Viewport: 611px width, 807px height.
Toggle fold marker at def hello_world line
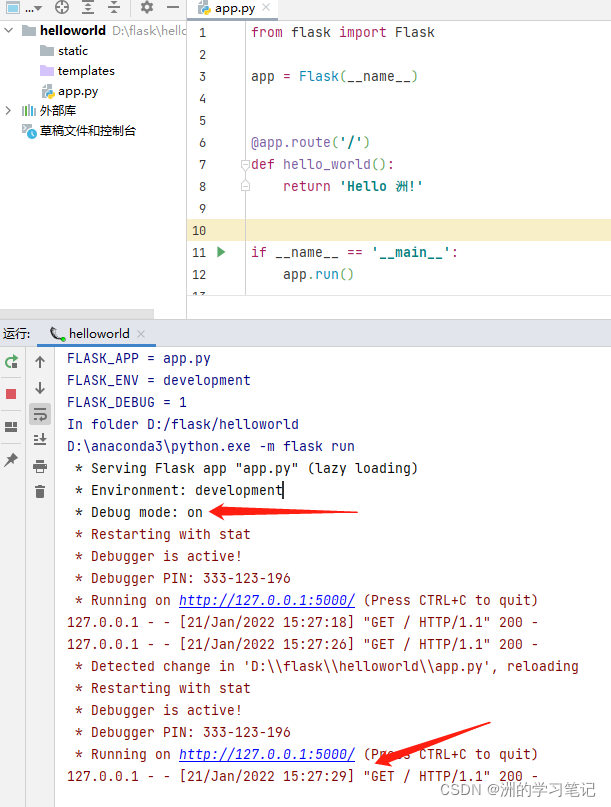[245, 164]
